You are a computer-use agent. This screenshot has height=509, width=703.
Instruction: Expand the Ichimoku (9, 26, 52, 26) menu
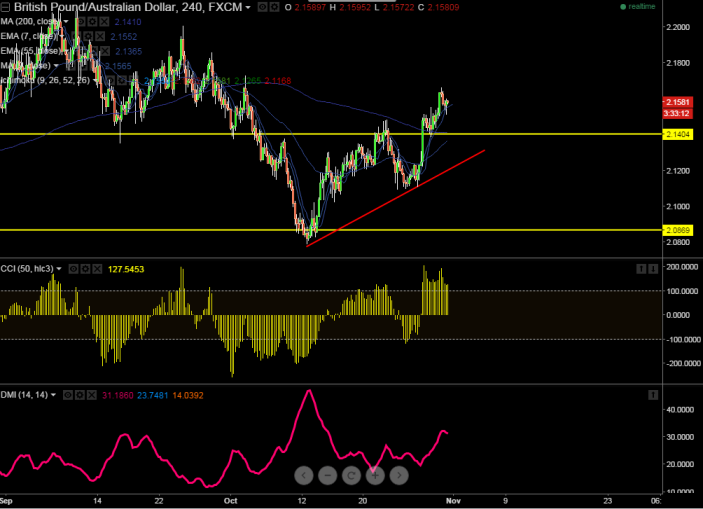pyautogui.click(x=95, y=80)
